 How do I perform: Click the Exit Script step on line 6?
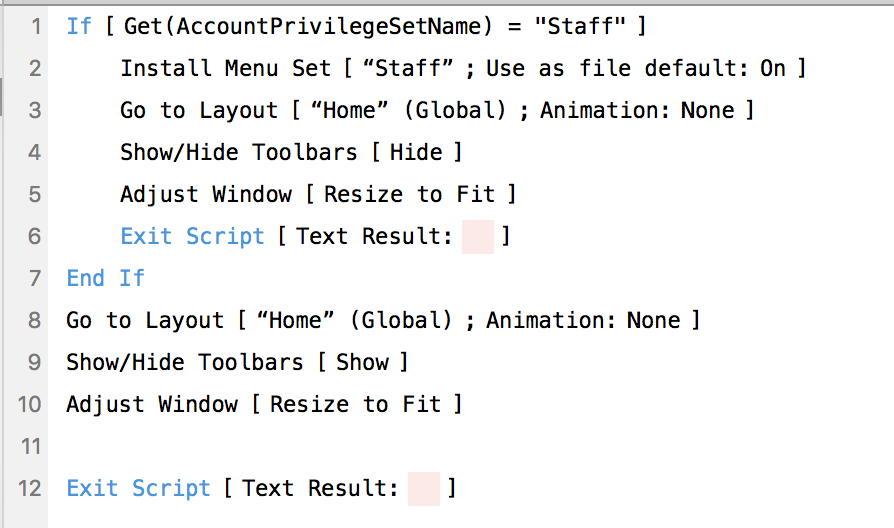(315, 236)
